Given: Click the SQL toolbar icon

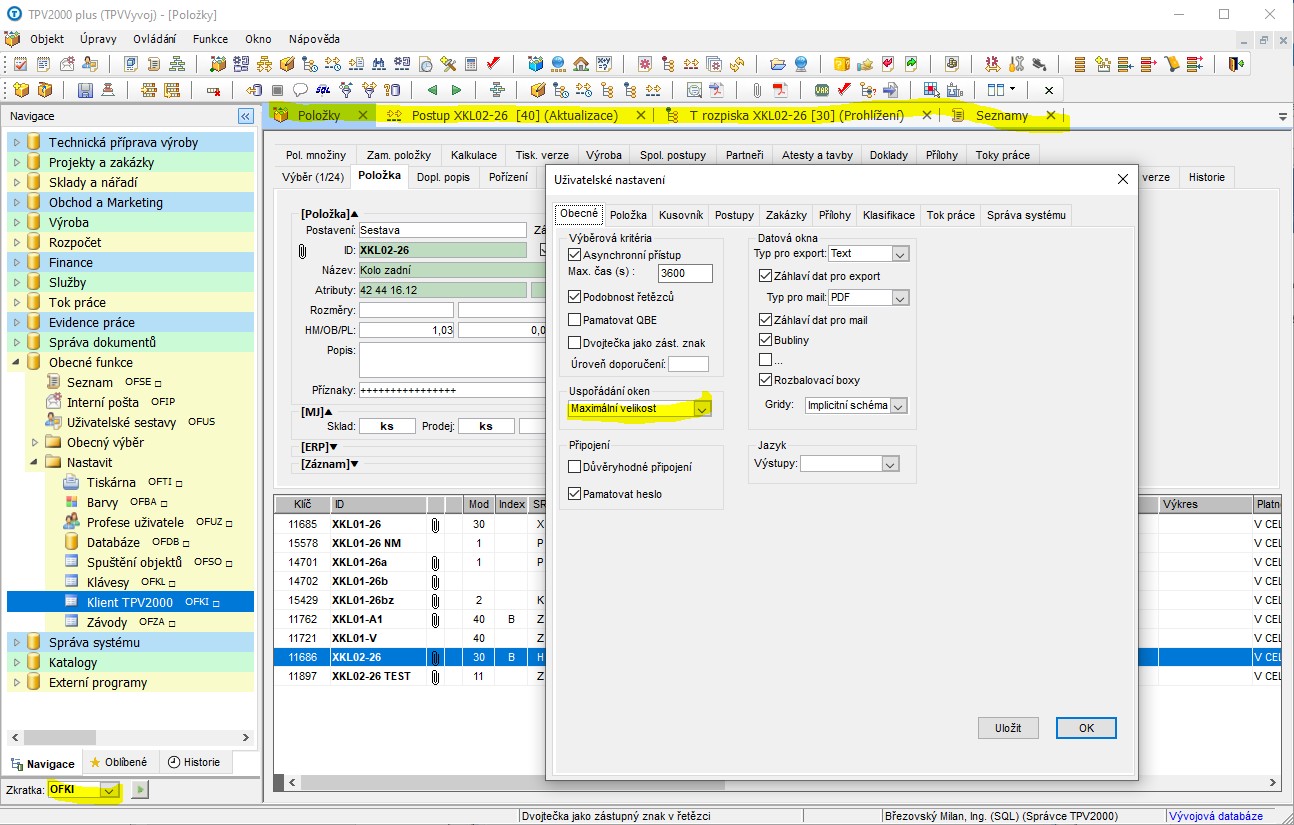Looking at the screenshot, I should 323,89.
